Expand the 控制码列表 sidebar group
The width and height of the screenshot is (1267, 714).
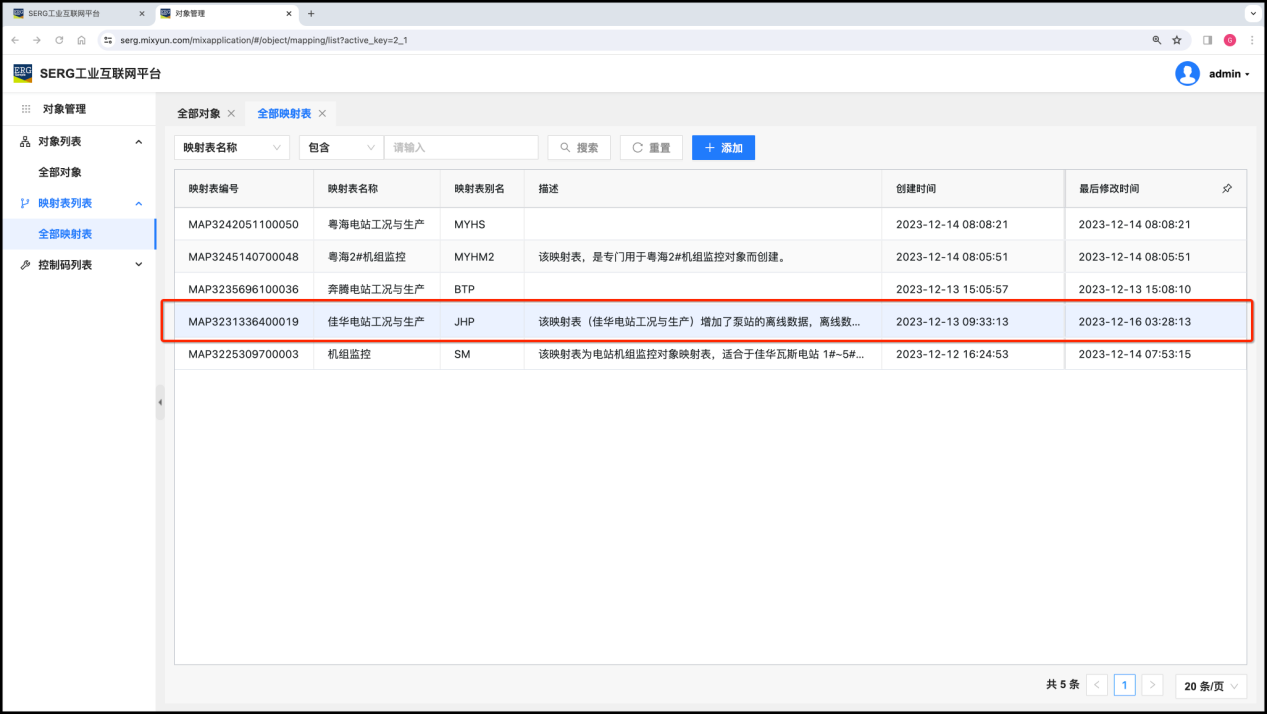tap(139, 265)
